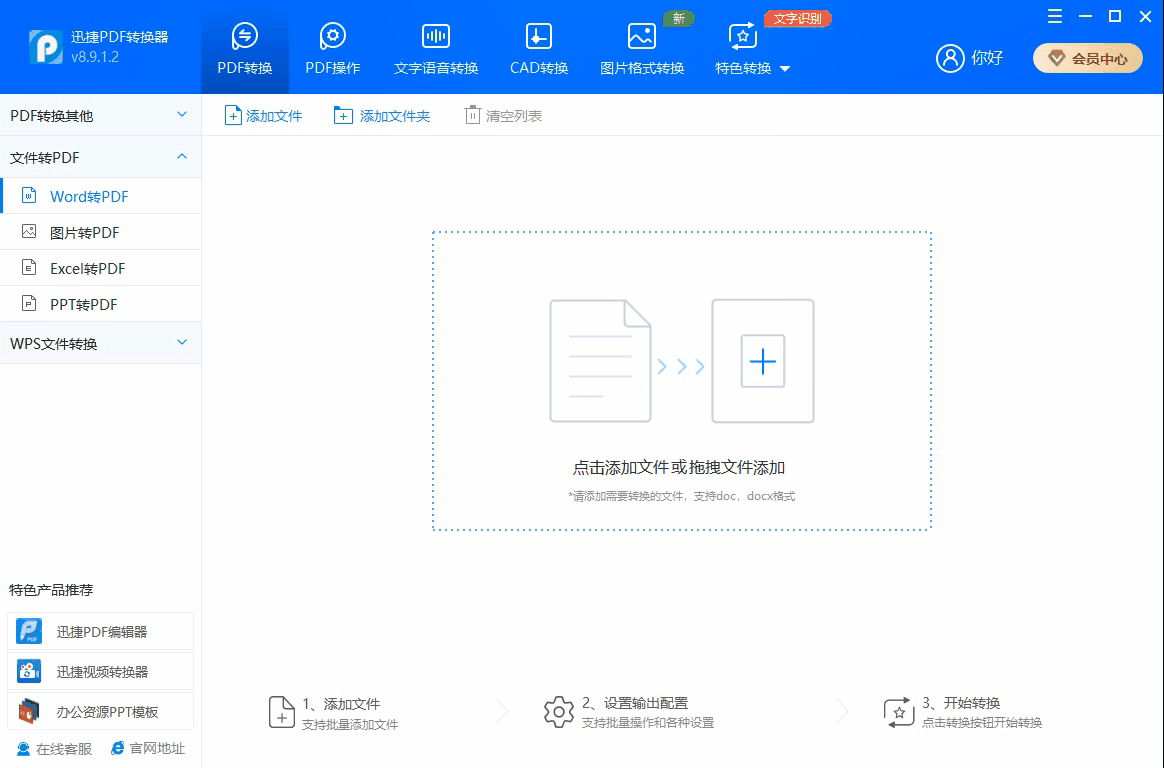The width and height of the screenshot is (1164, 768).
Task: Click the 文字识别 badge
Action: [x=798, y=19]
